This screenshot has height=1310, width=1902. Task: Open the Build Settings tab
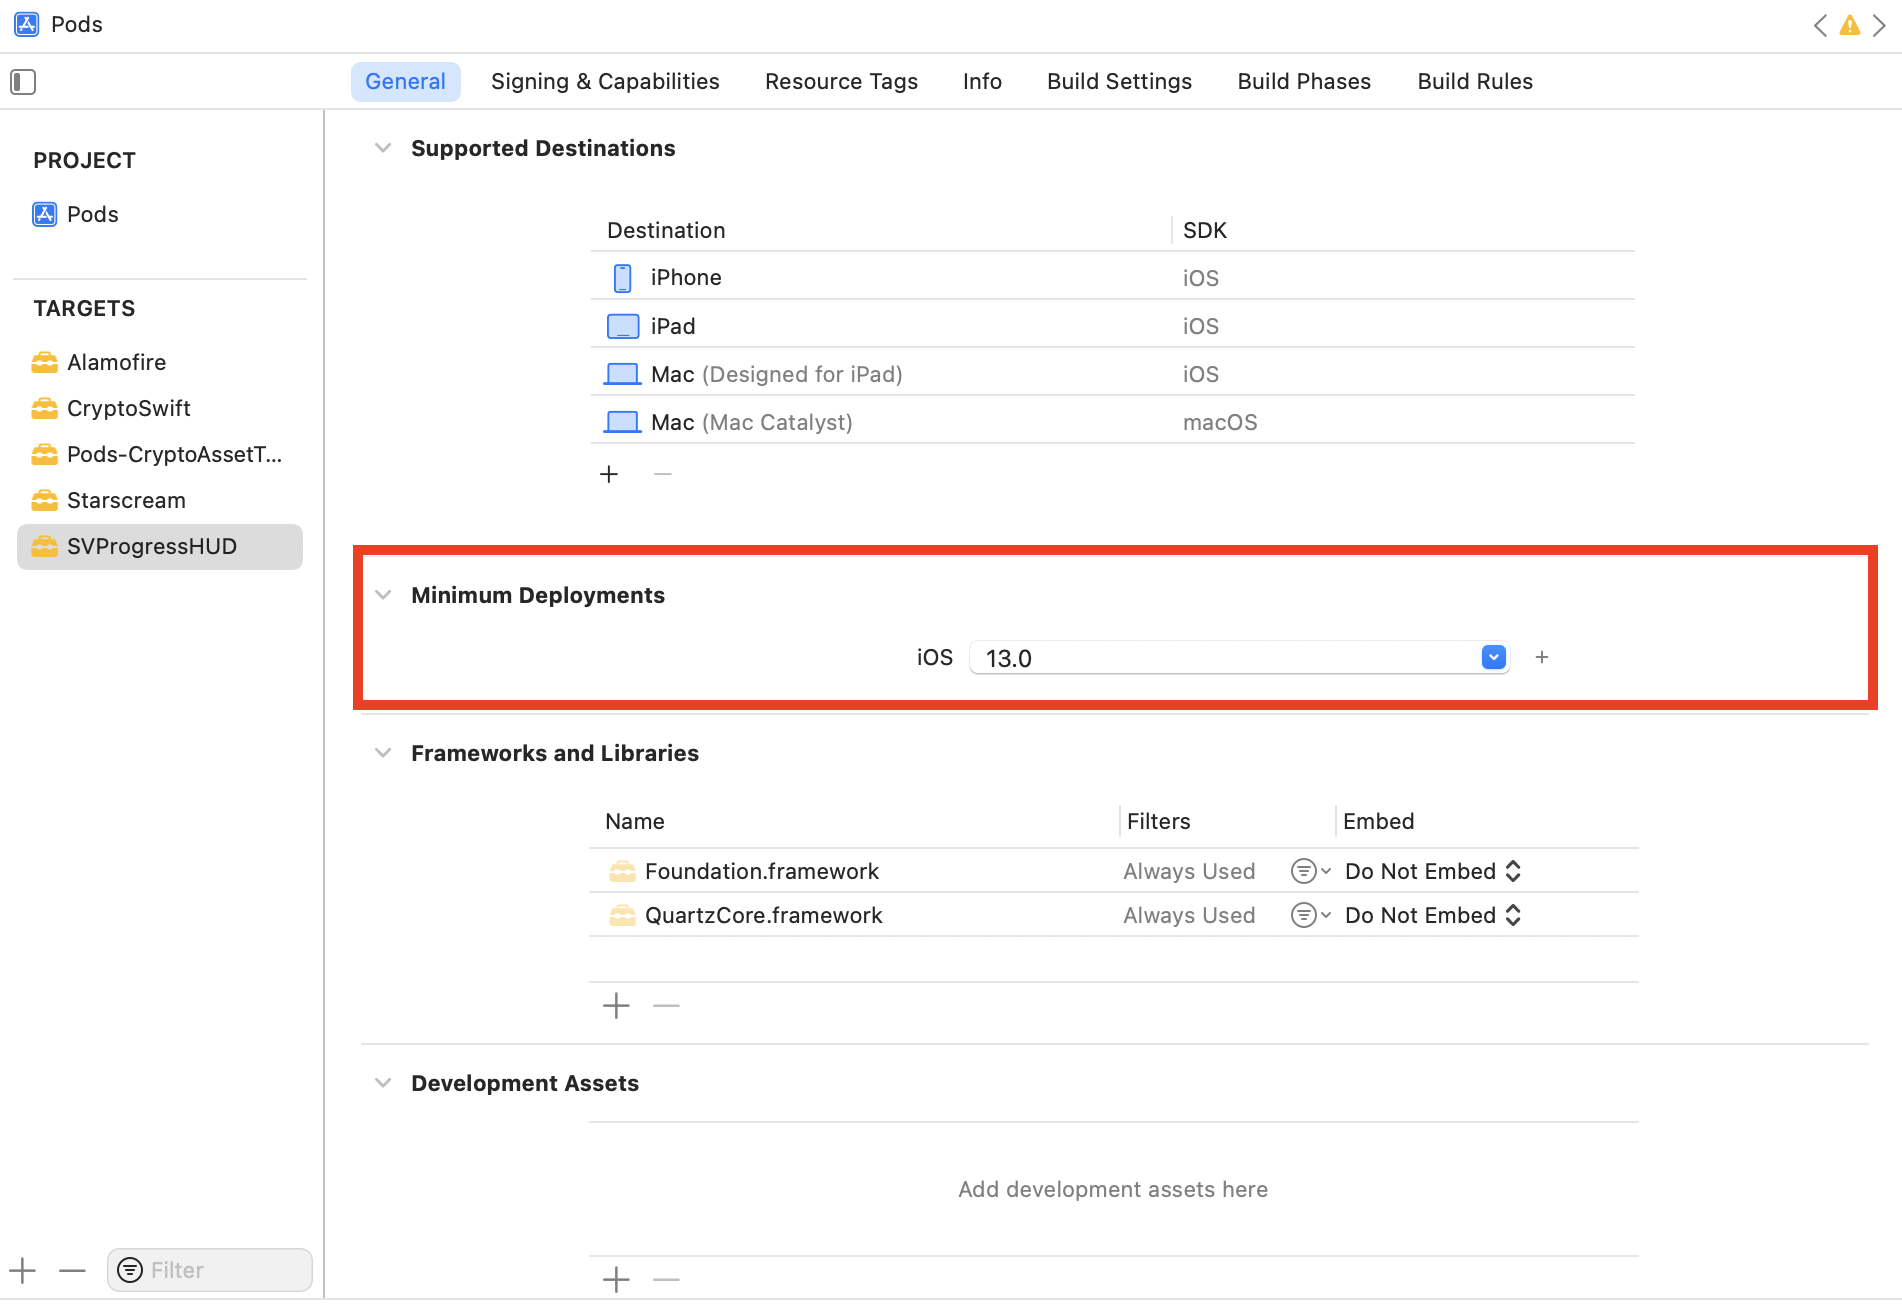click(1119, 82)
